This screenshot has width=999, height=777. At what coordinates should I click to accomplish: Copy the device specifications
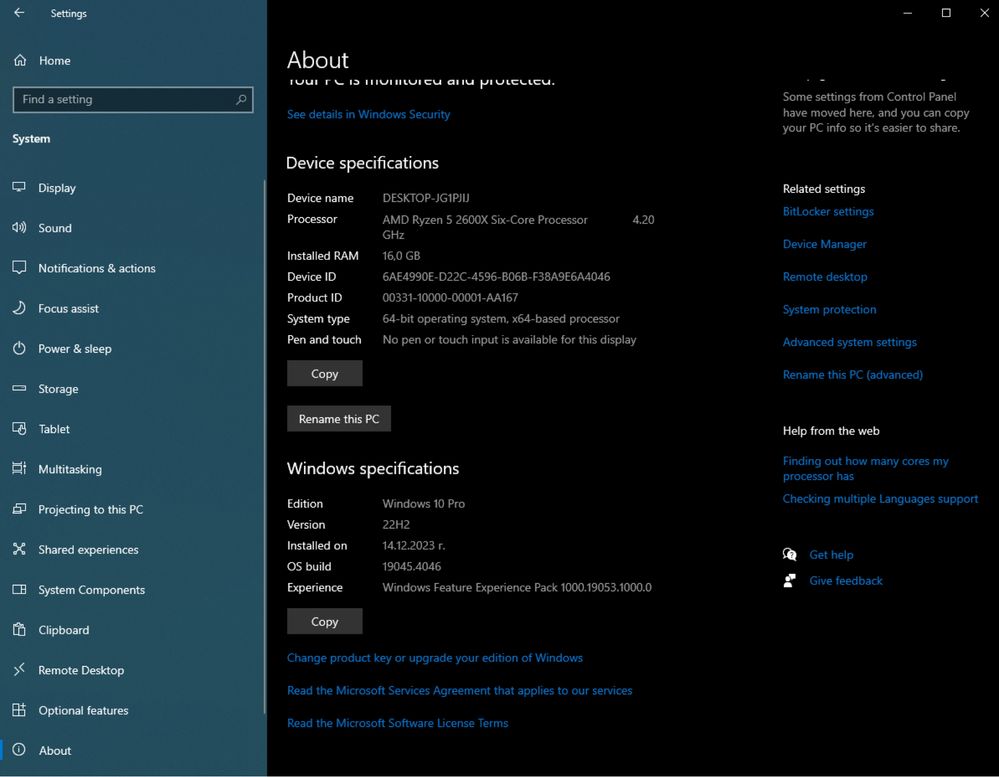[324, 373]
